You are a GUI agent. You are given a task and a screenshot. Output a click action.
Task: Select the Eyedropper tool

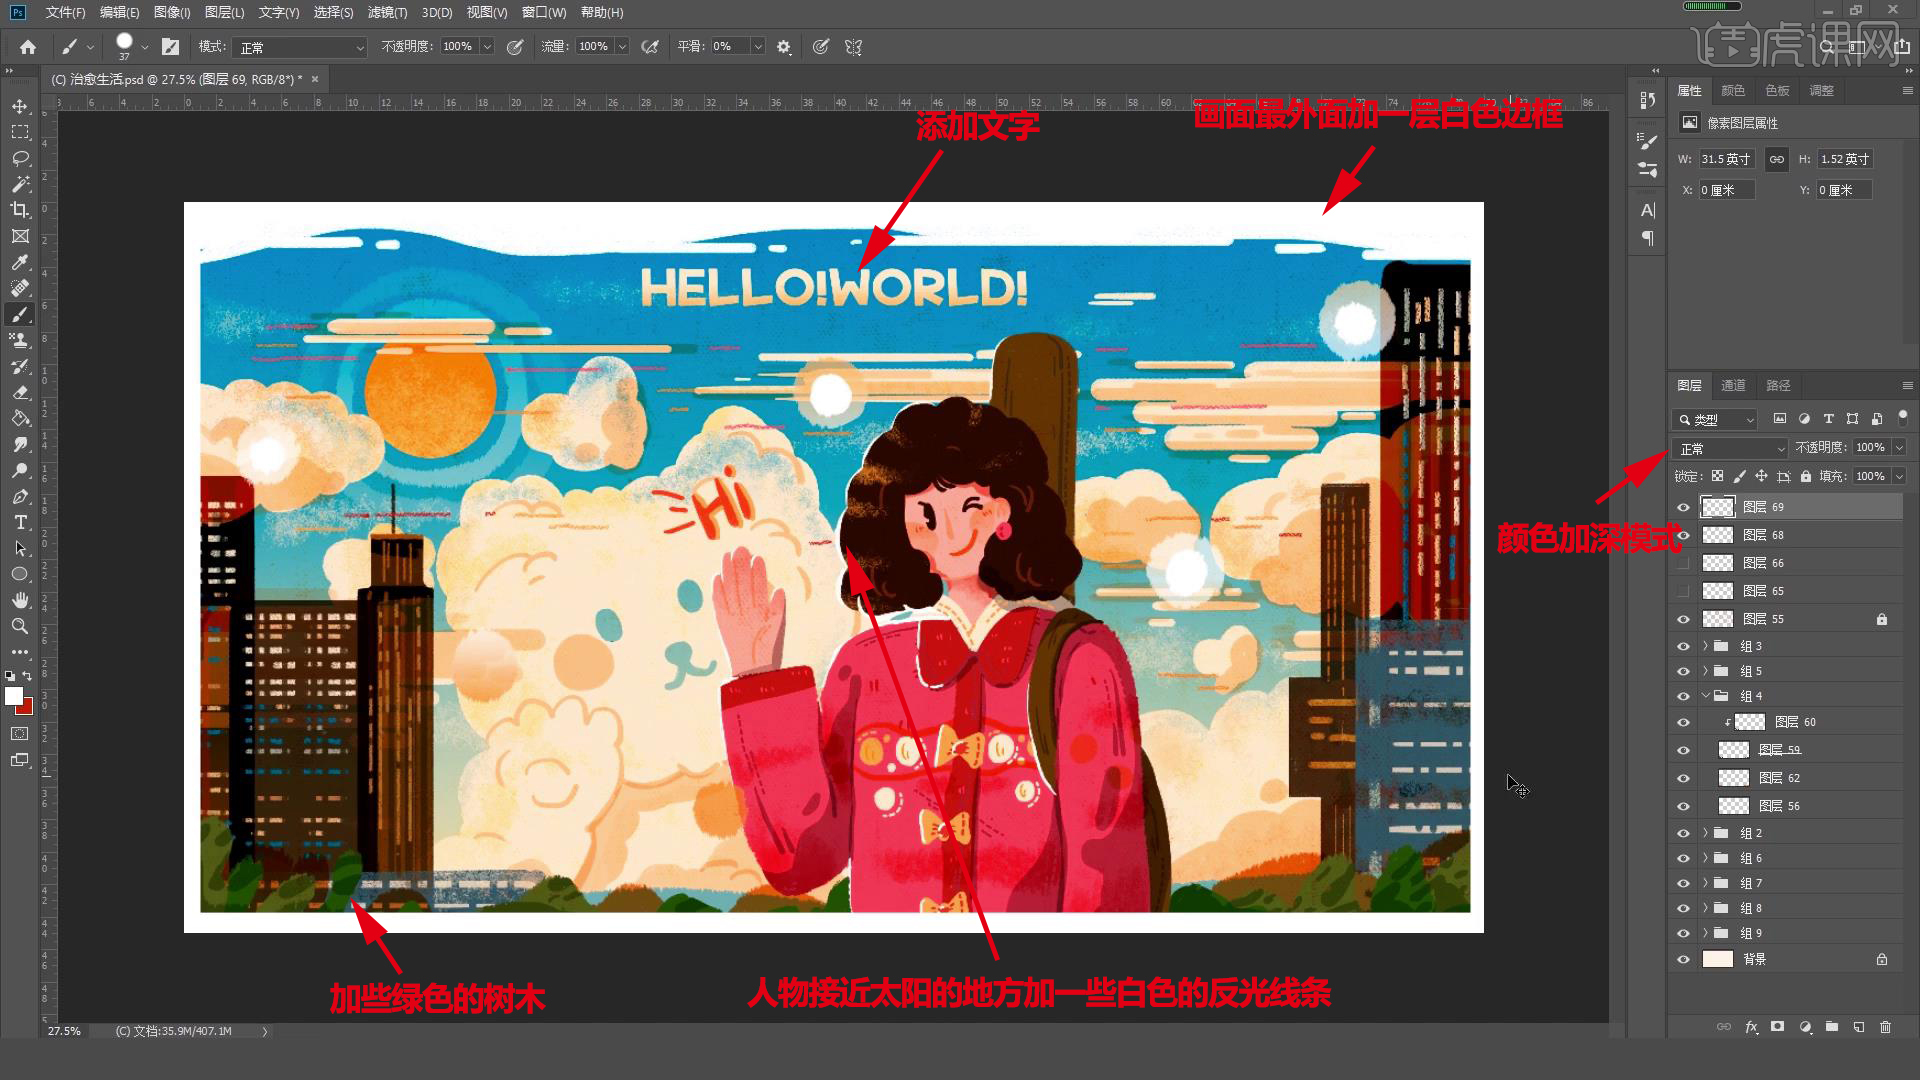tap(20, 262)
